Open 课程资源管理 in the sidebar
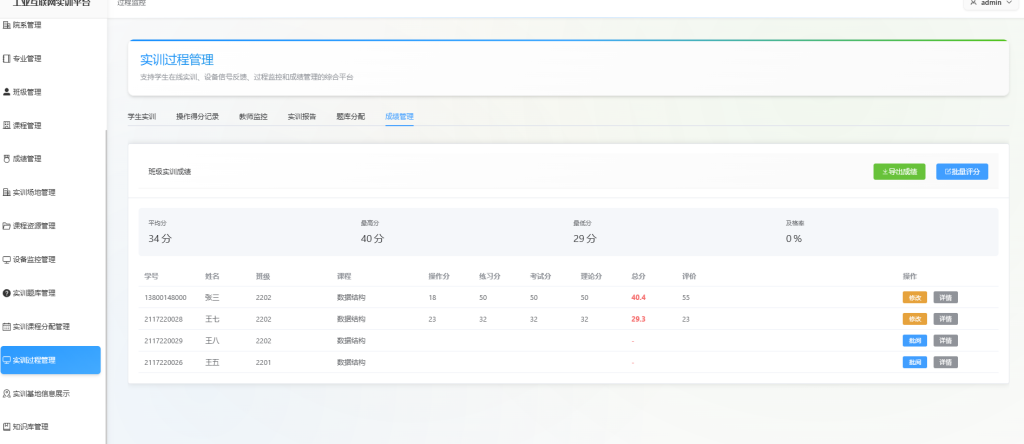This screenshot has width=1024, height=444. [34, 226]
